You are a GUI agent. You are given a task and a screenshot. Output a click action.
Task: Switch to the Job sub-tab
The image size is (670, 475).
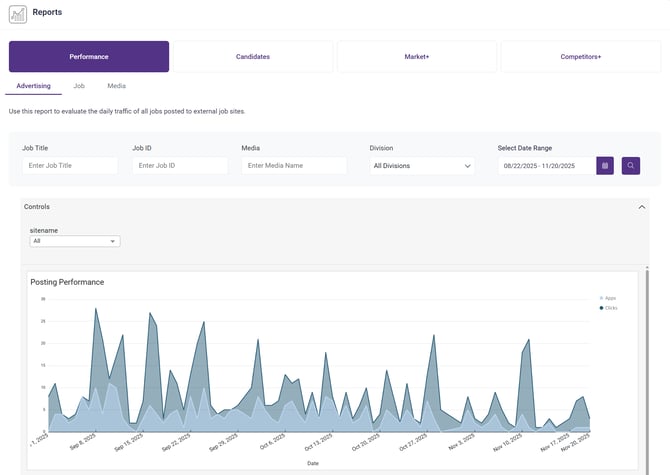tap(79, 87)
